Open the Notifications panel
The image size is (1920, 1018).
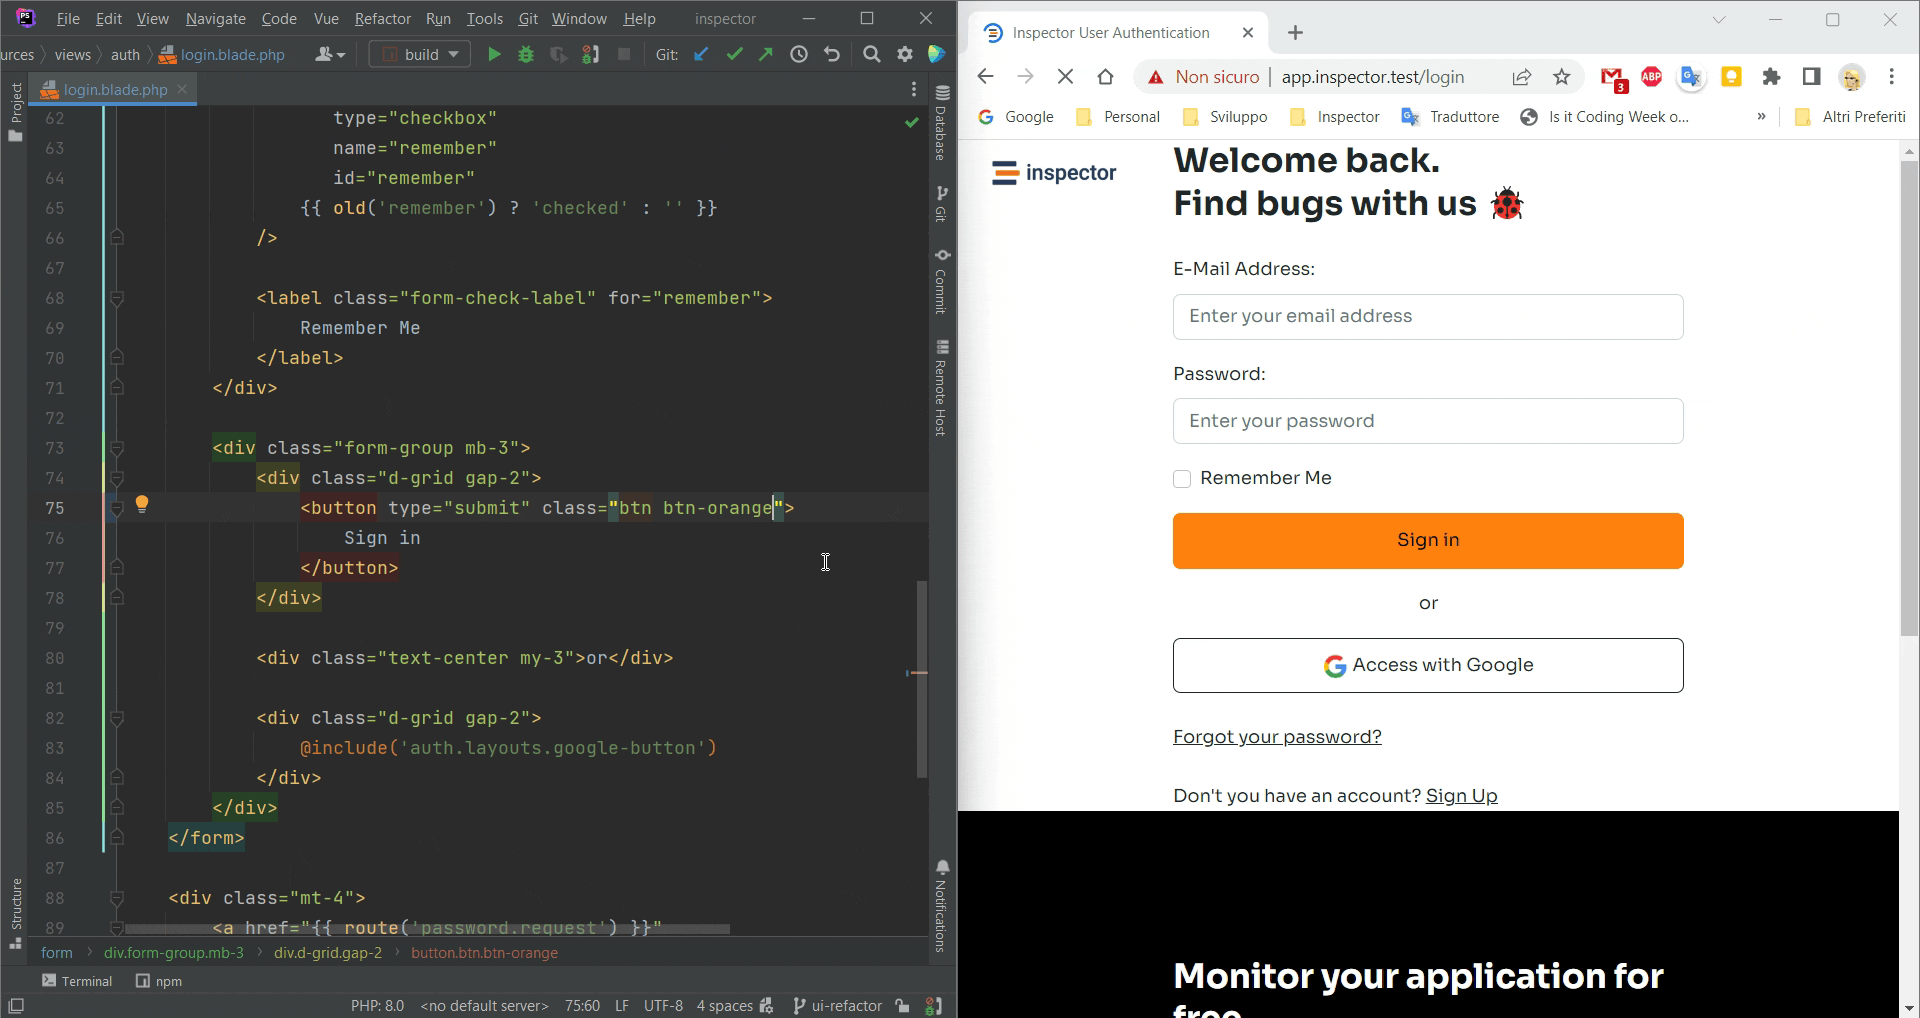click(942, 906)
